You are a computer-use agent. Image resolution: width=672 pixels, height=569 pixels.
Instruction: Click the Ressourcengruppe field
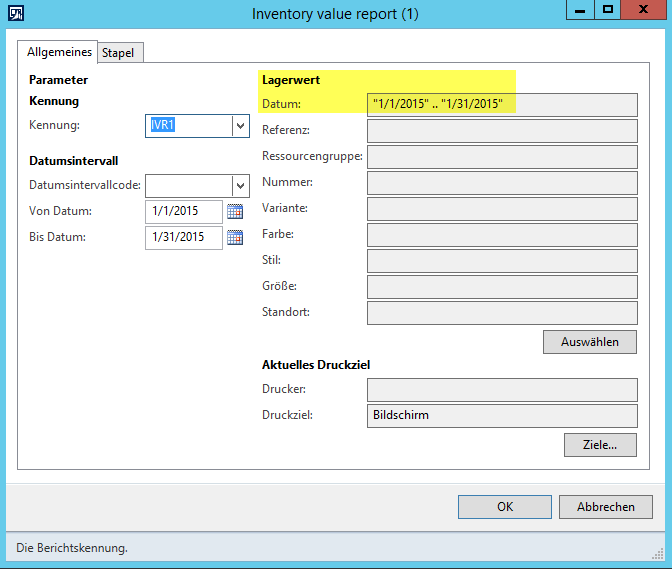(502, 156)
